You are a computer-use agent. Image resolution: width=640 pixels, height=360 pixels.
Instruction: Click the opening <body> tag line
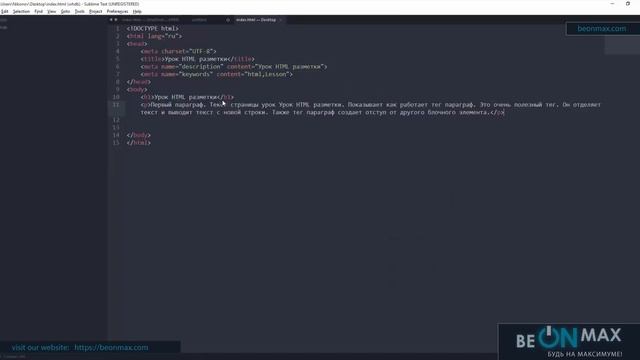click(x=137, y=89)
